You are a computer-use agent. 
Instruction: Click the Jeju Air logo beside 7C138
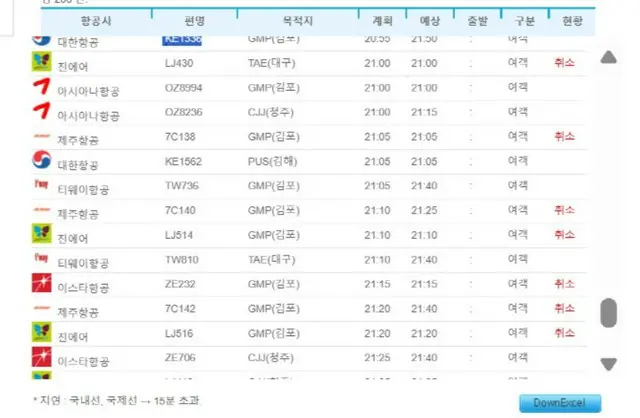[42, 136]
